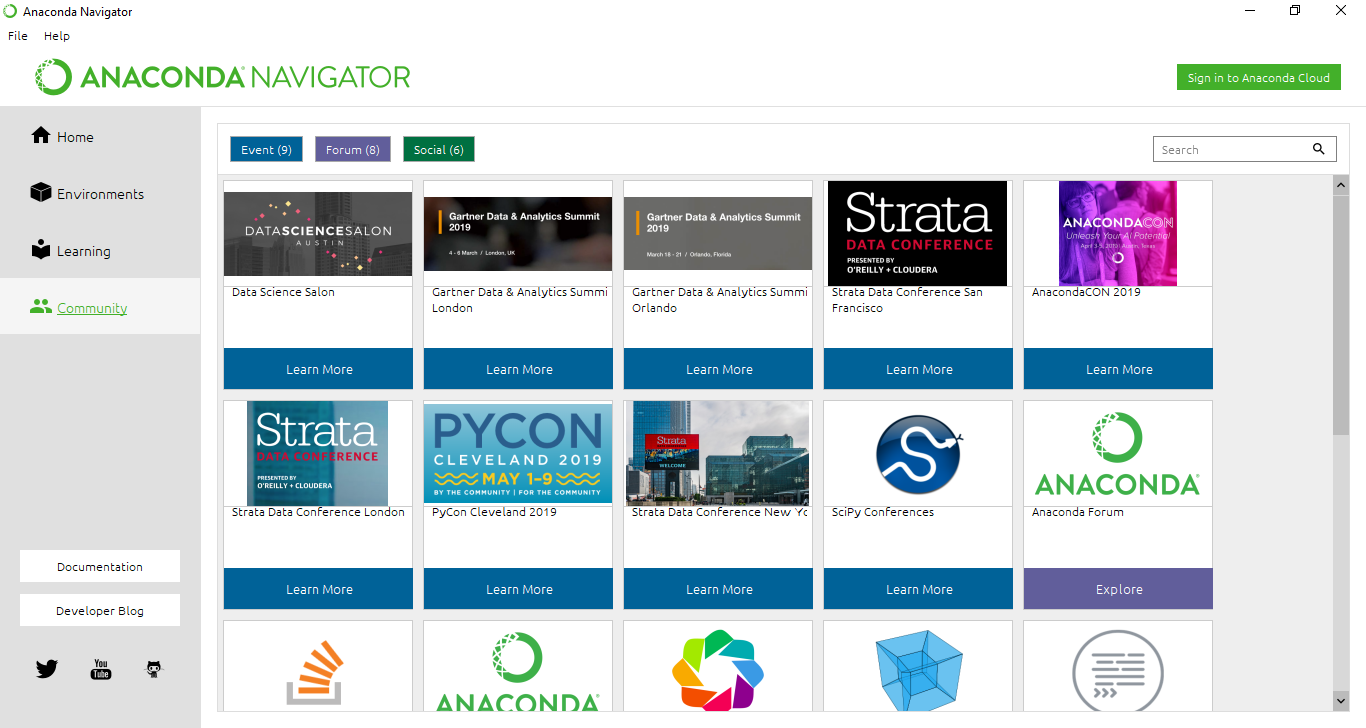The image size is (1366, 728).
Task: Open the SciPy Conferences logo thumbnail
Action: coord(918,453)
